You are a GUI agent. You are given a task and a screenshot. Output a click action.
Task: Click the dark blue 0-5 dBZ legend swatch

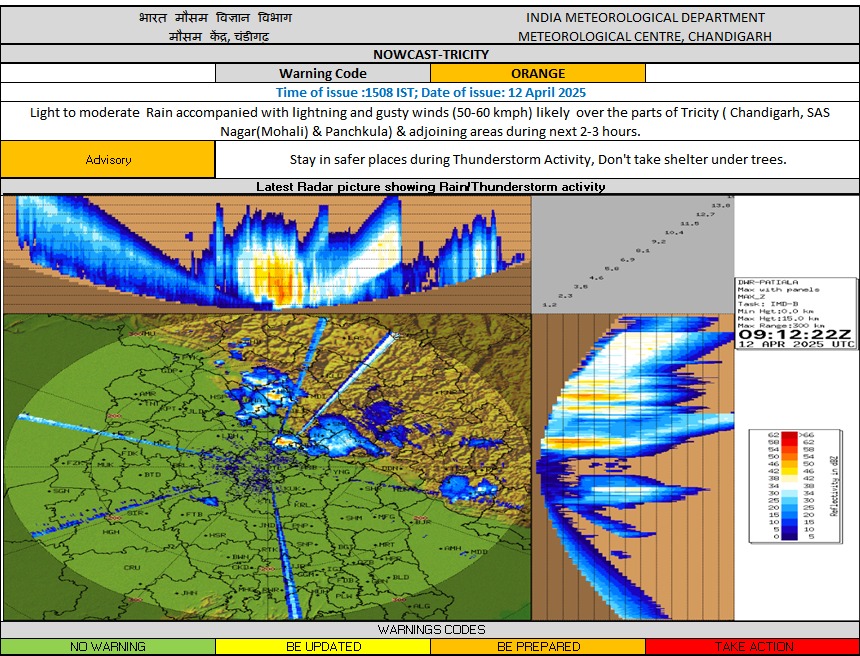[x=789, y=536]
